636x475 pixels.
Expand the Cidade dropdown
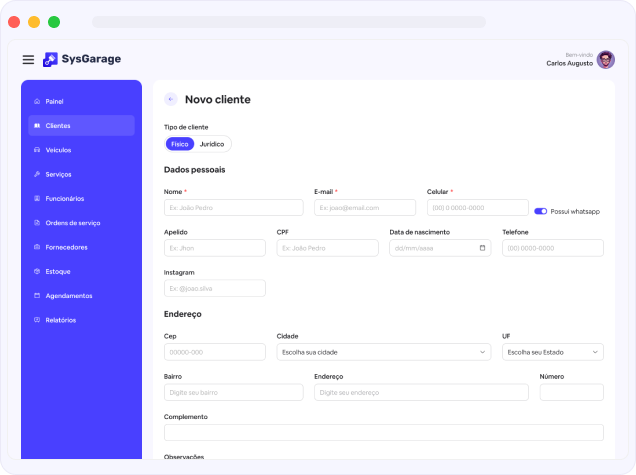pyautogui.click(x=383, y=352)
